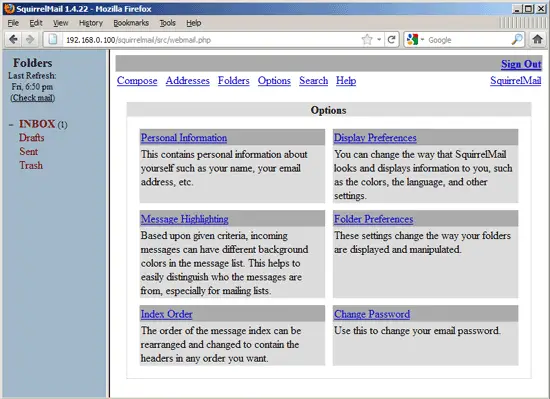Click the Sign Out link
The image size is (550, 399).
[521, 64]
